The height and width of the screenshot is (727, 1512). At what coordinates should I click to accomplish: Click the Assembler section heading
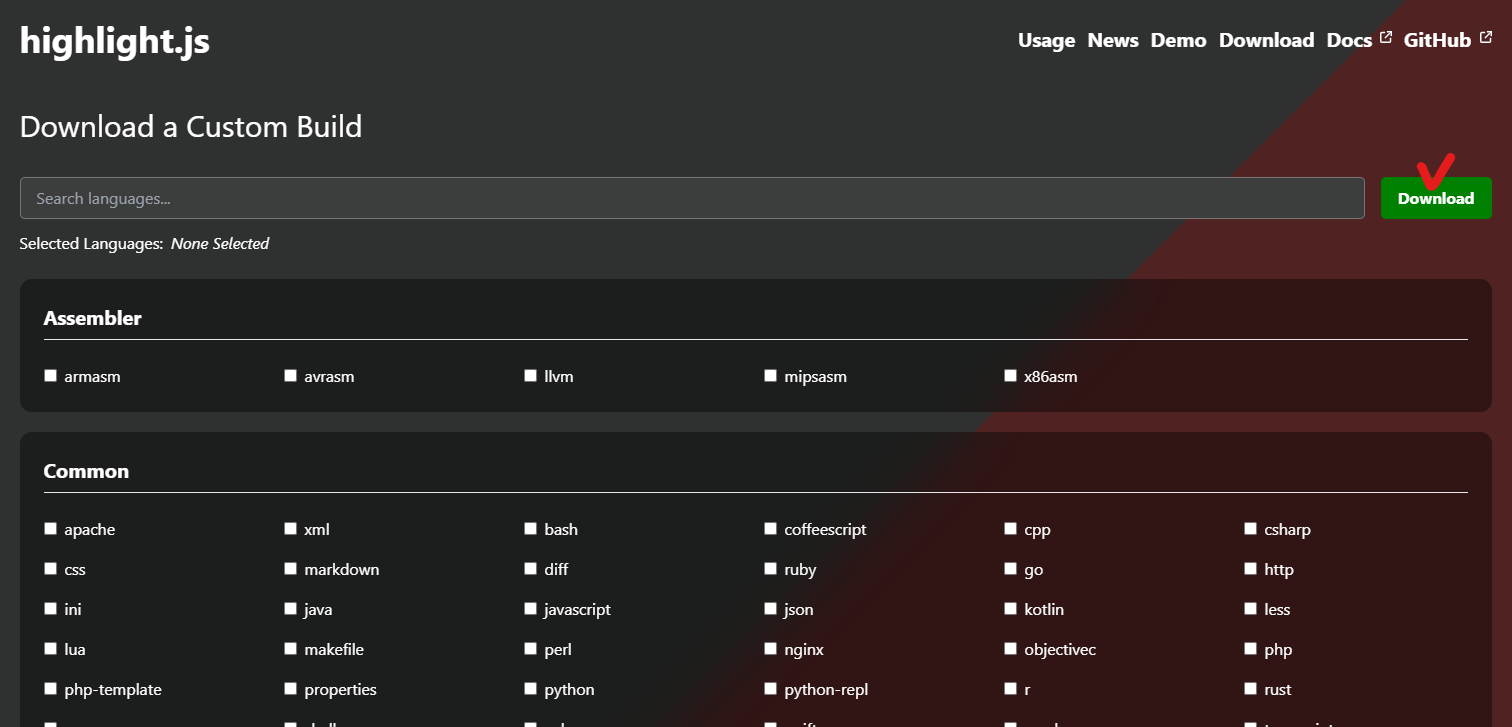[93, 318]
